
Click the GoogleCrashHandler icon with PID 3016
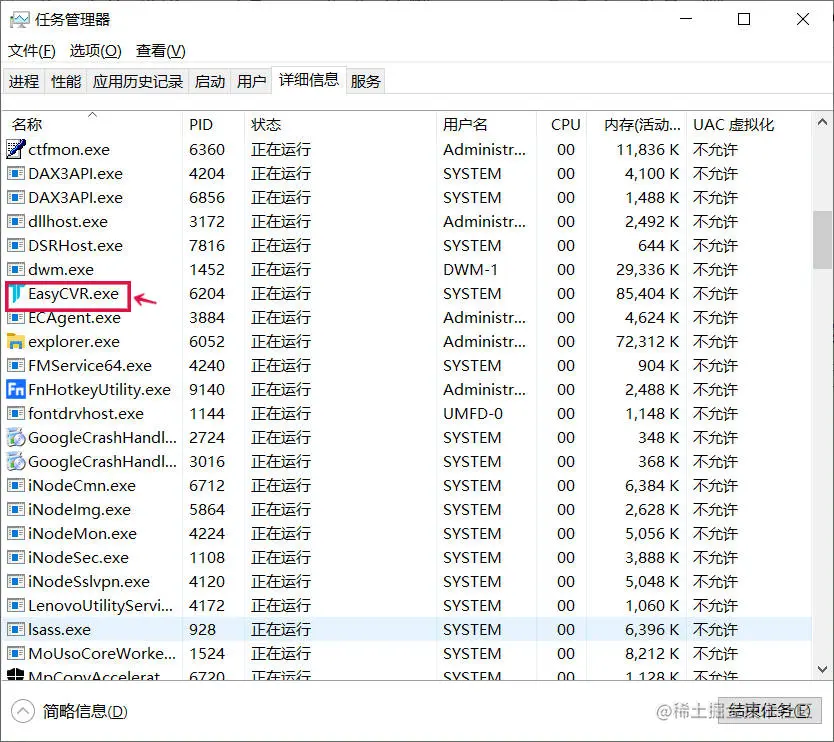point(15,461)
